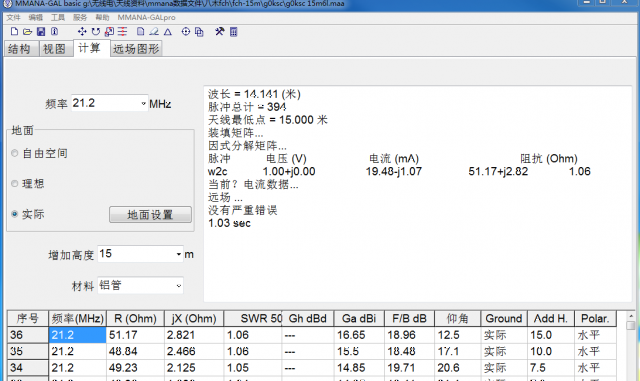Open the 编辑 menu
Screen dimensions: 640x381
pyautogui.click(x=36, y=17)
